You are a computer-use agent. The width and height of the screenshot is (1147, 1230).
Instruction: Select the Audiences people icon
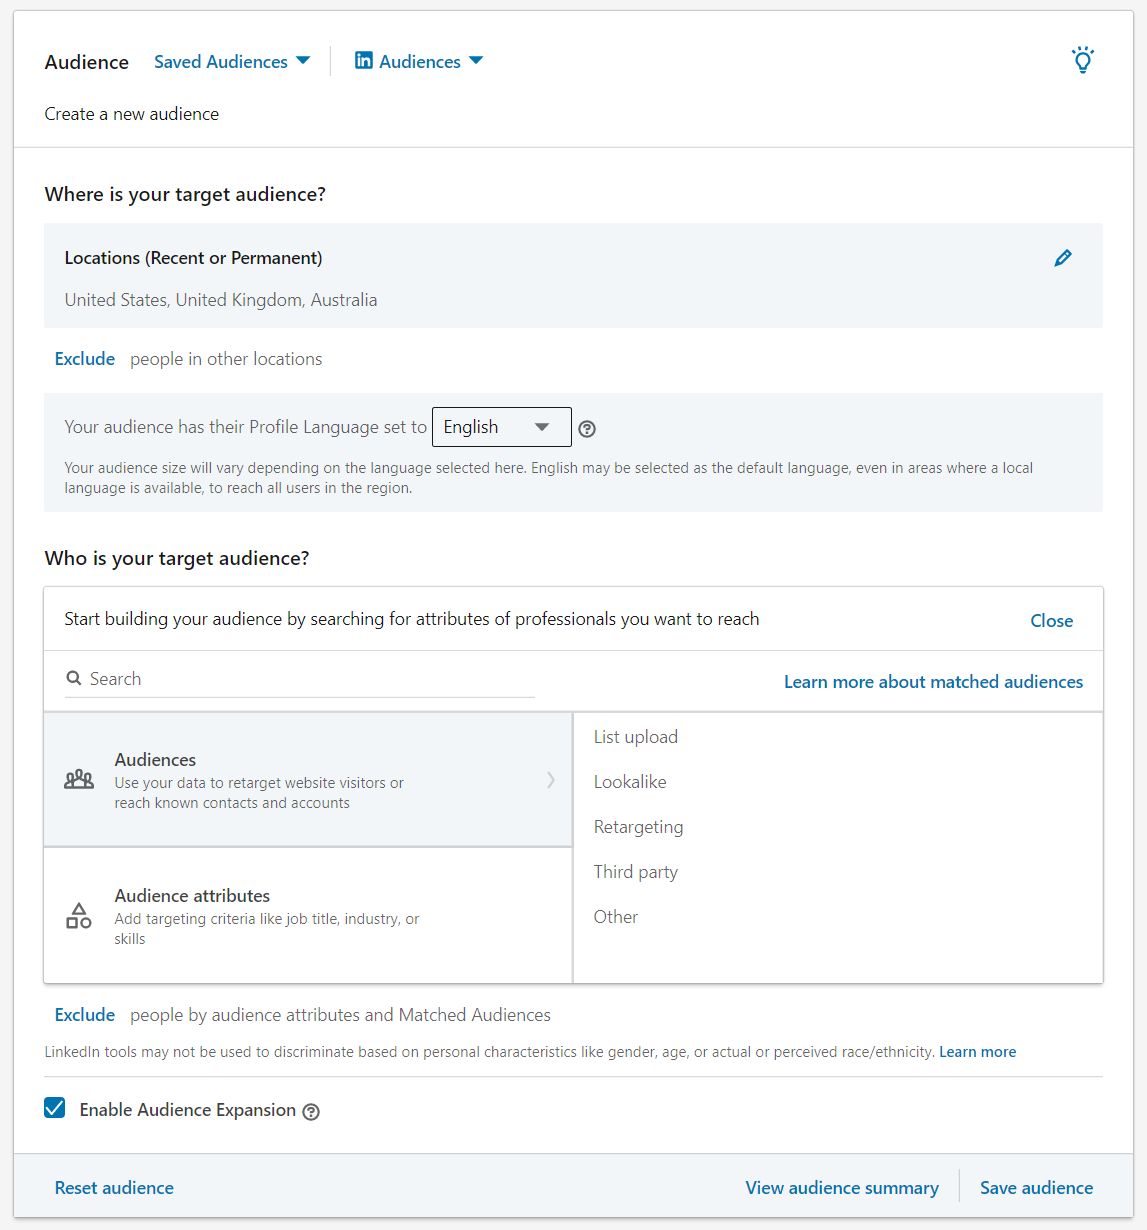[x=78, y=779]
